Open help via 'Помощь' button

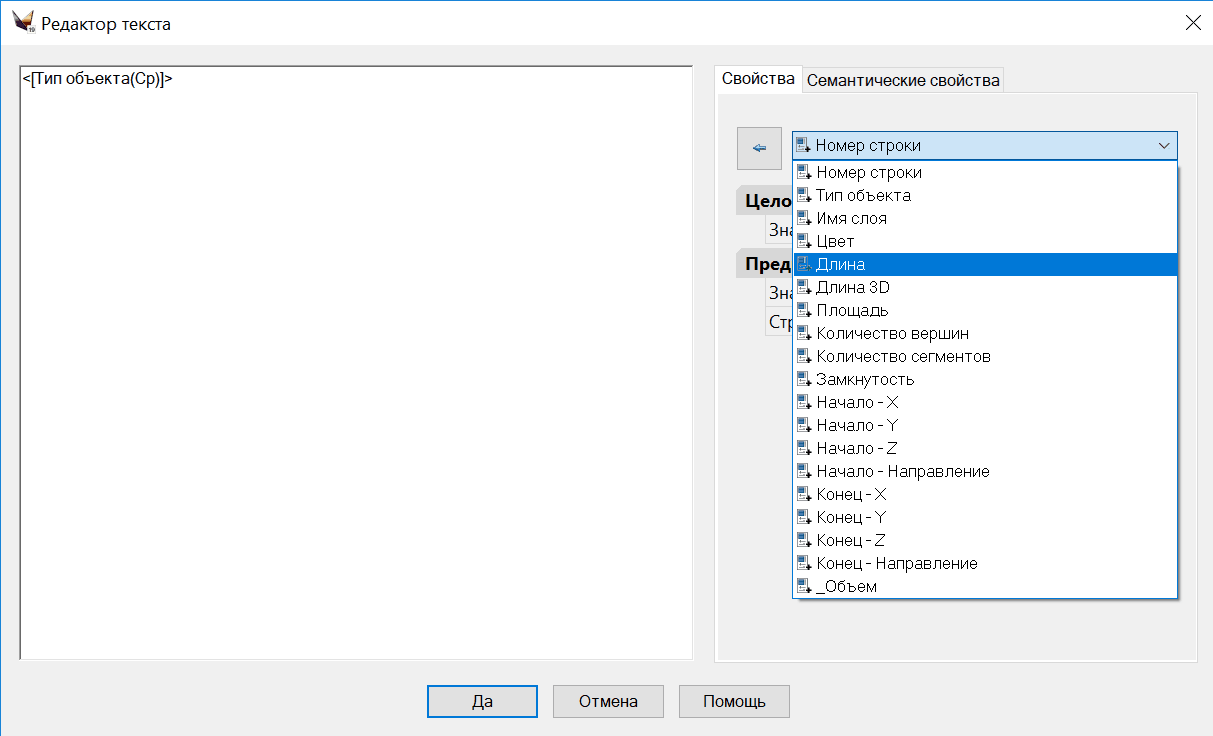(734, 701)
